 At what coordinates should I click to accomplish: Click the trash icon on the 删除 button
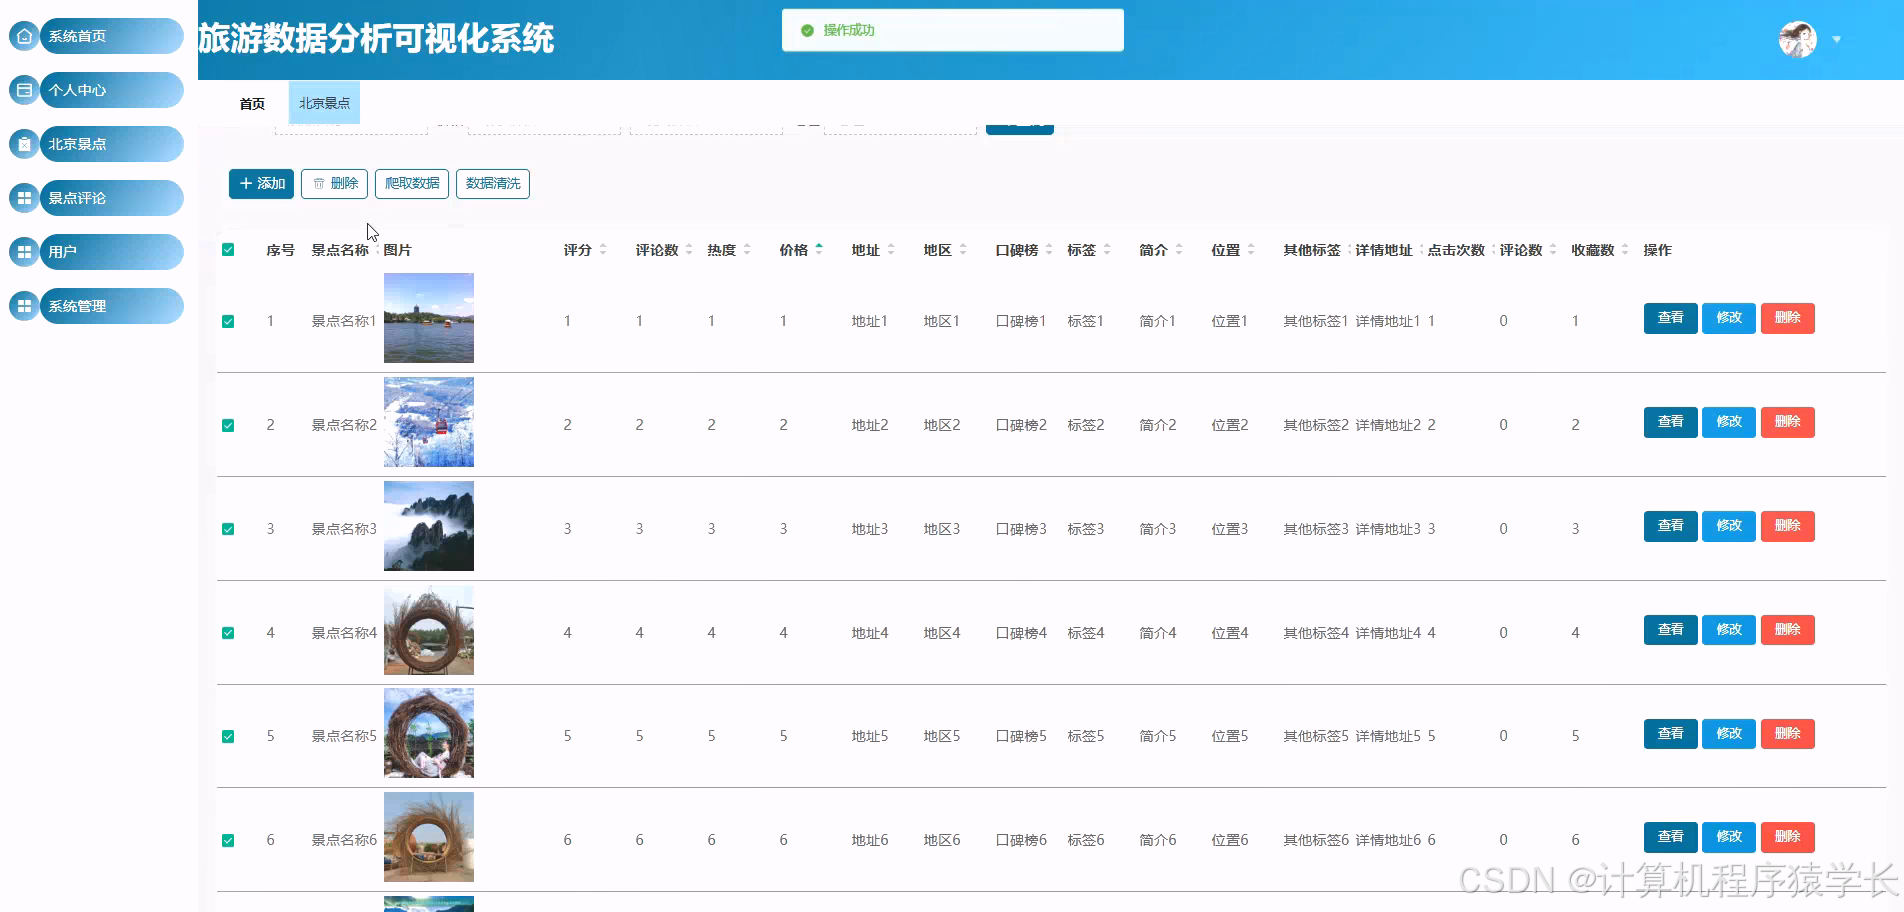319,183
